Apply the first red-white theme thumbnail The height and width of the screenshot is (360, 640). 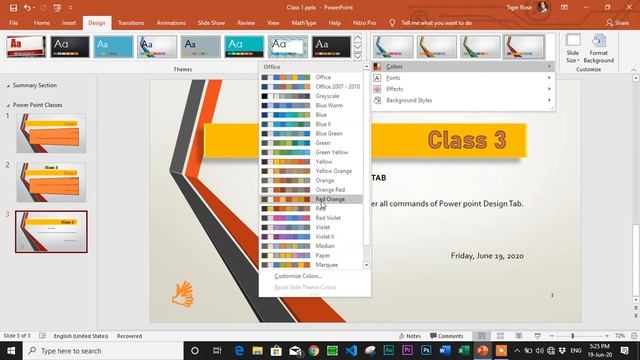(x=26, y=47)
